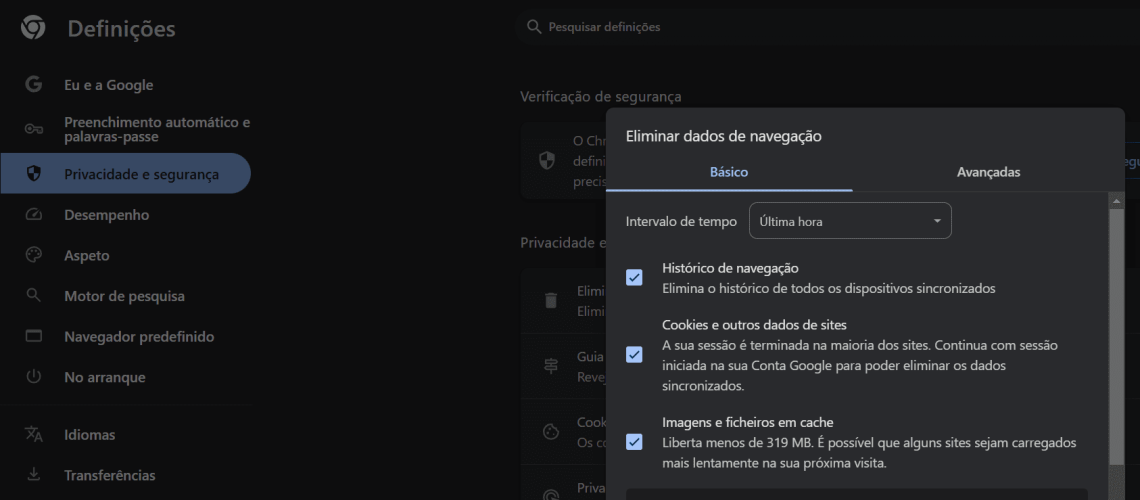Image resolution: width=1140 pixels, height=500 pixels.
Task: Open Idiomas settings
Action: 126,435
